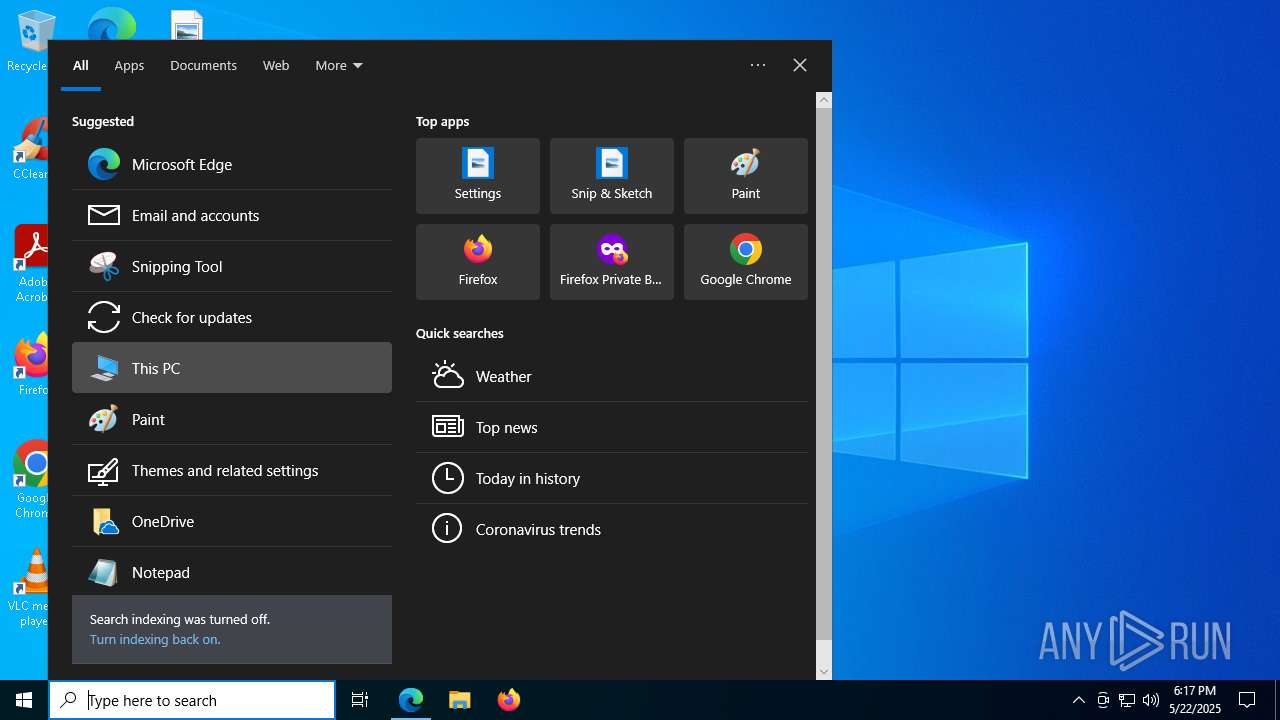Expand the More dropdown

[339, 65]
